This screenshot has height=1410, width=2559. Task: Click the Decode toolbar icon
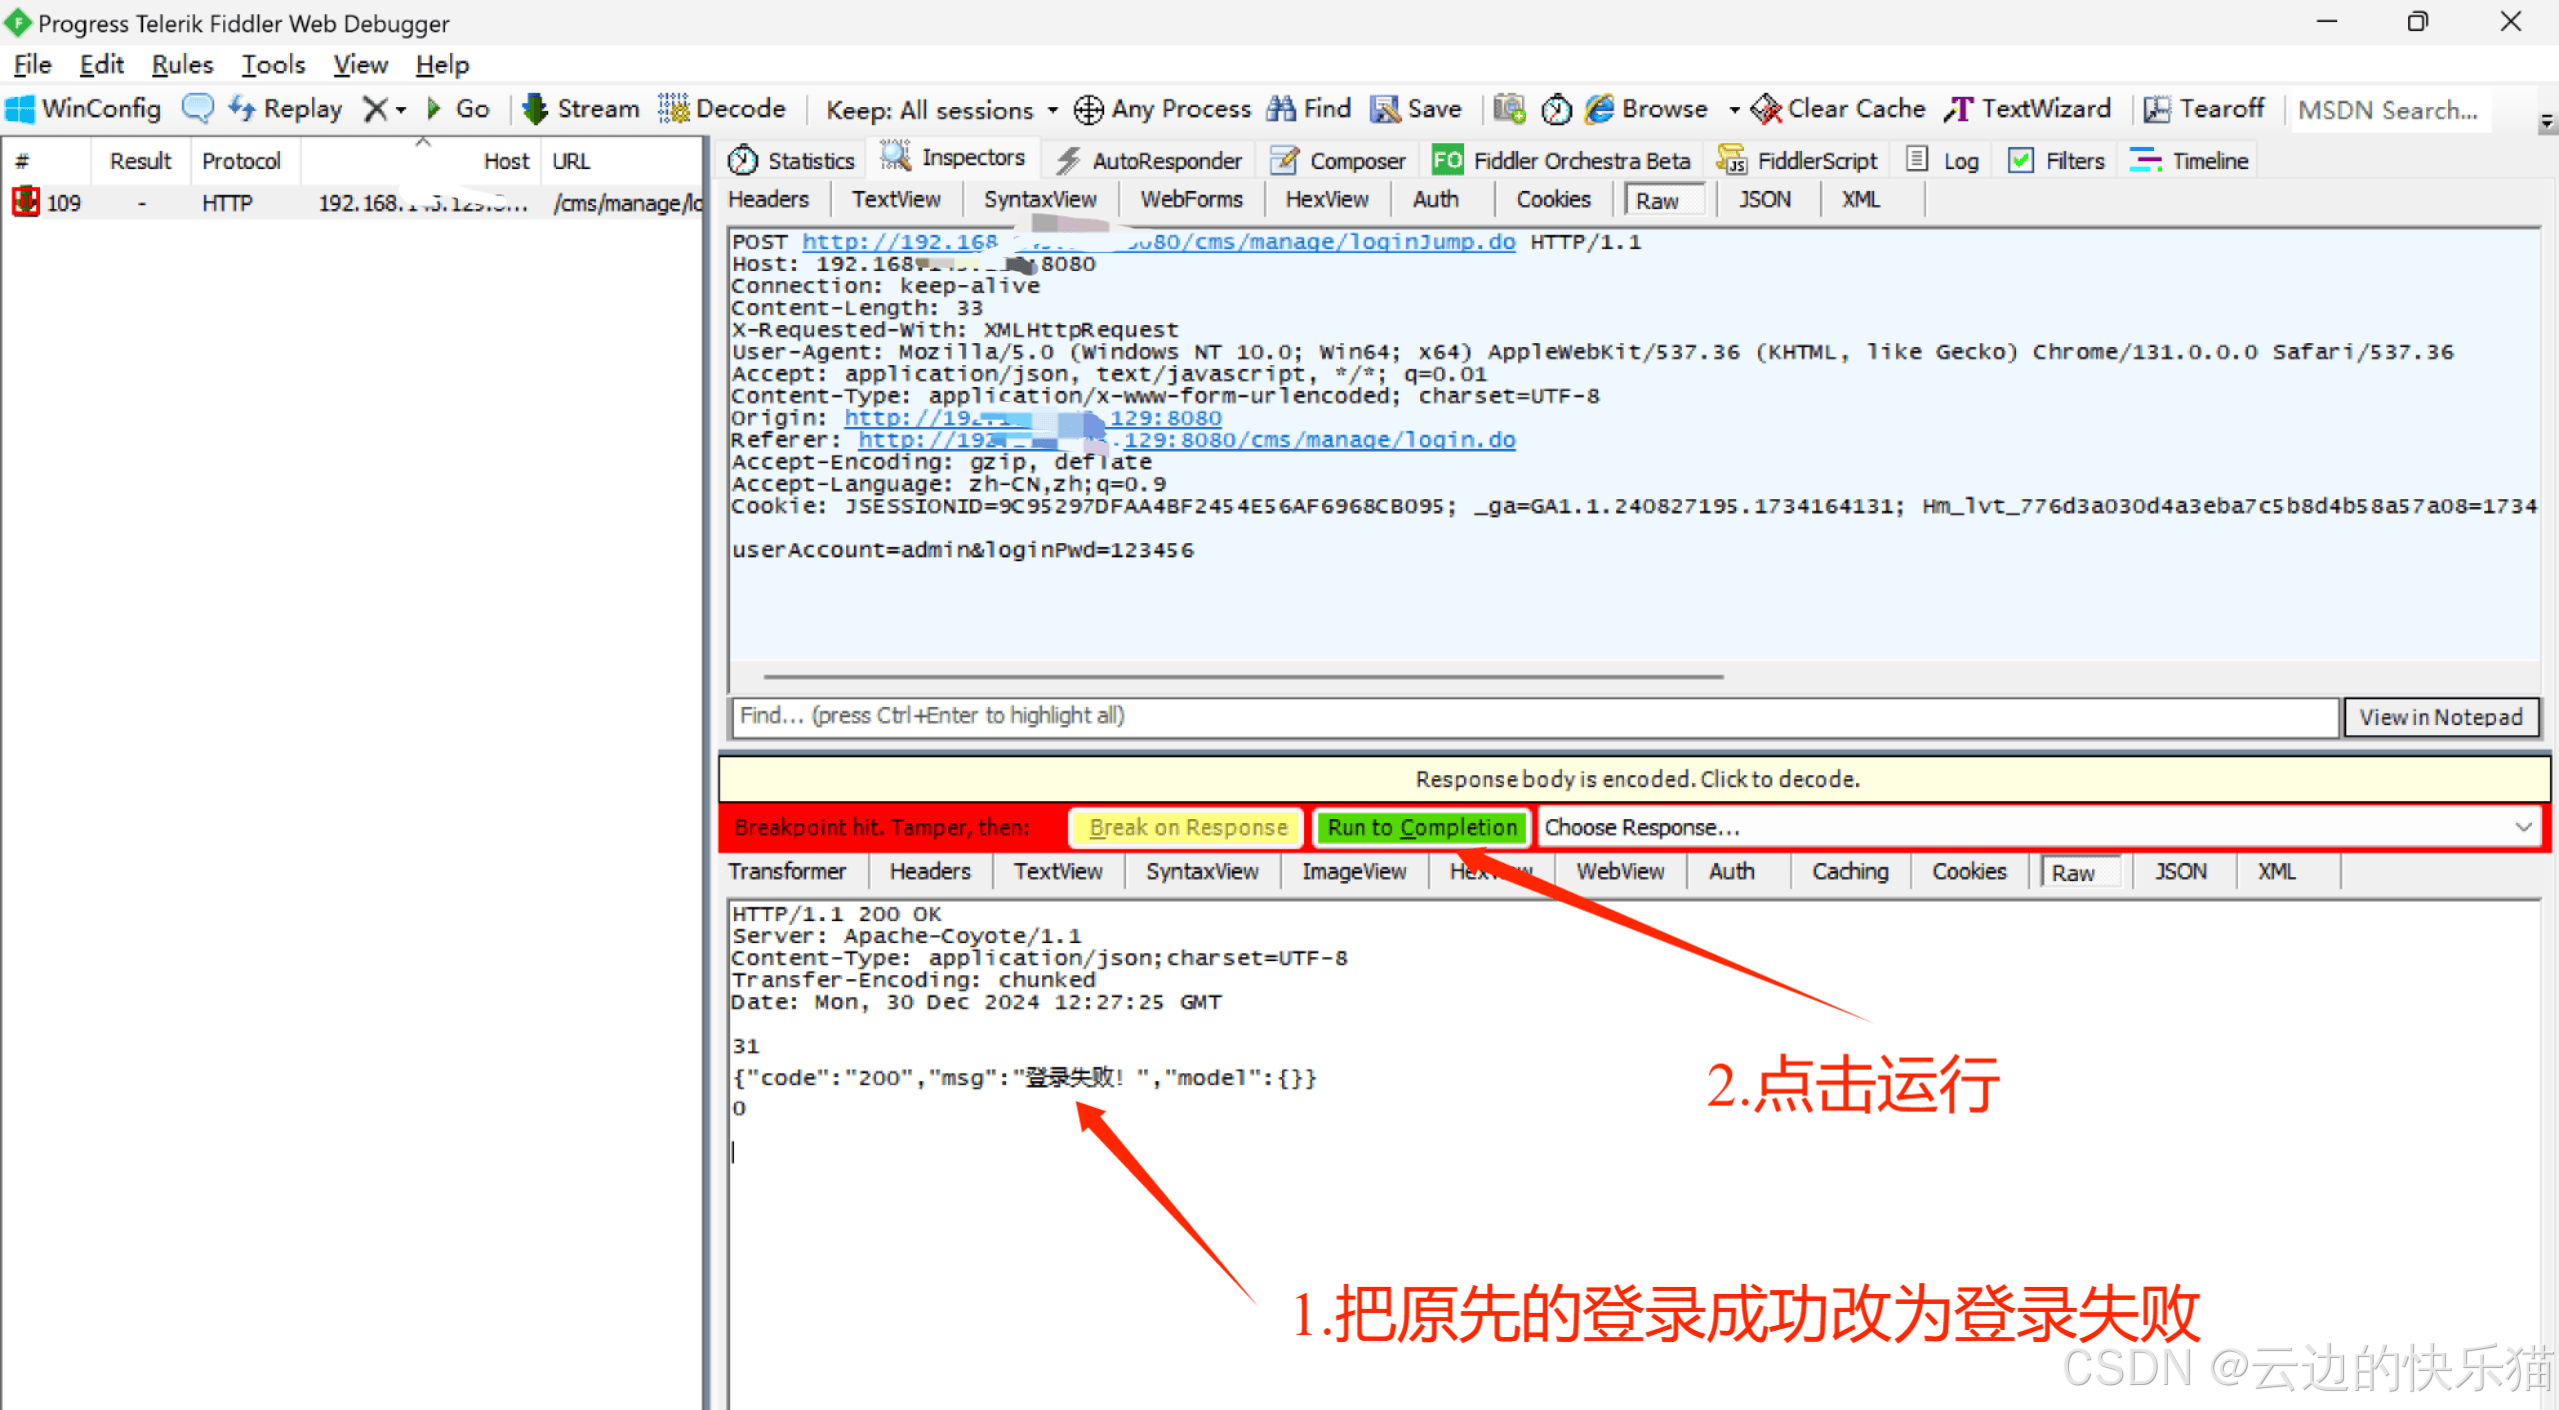pyautogui.click(x=674, y=108)
